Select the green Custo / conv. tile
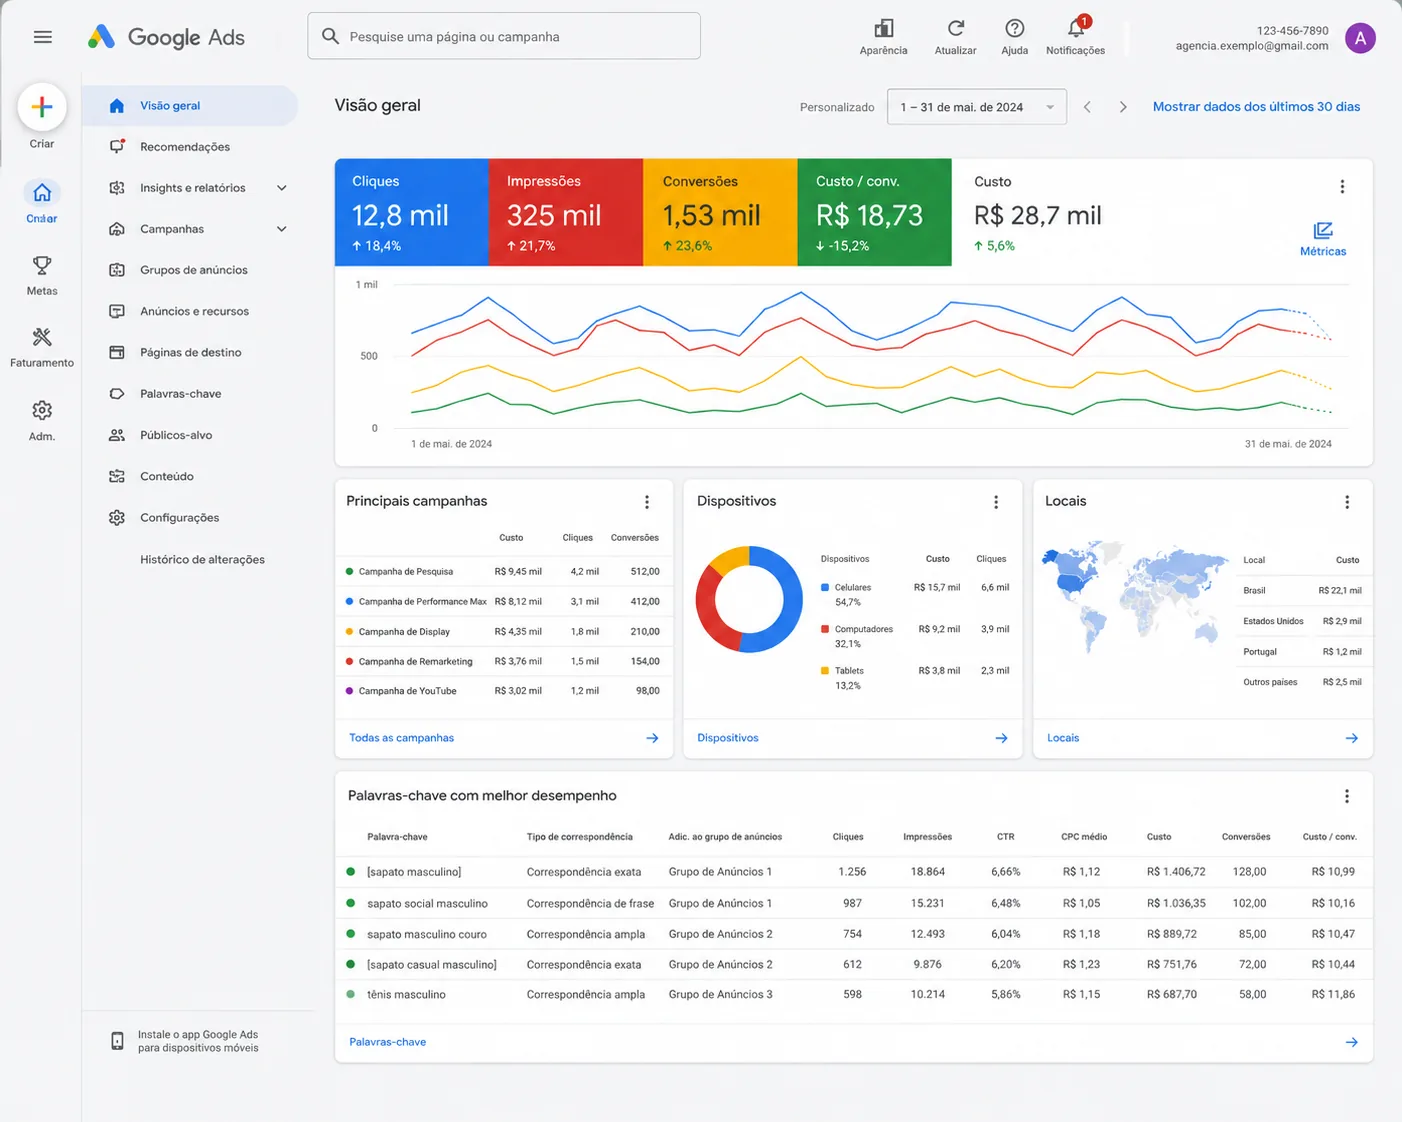The width and height of the screenshot is (1402, 1122). (875, 212)
